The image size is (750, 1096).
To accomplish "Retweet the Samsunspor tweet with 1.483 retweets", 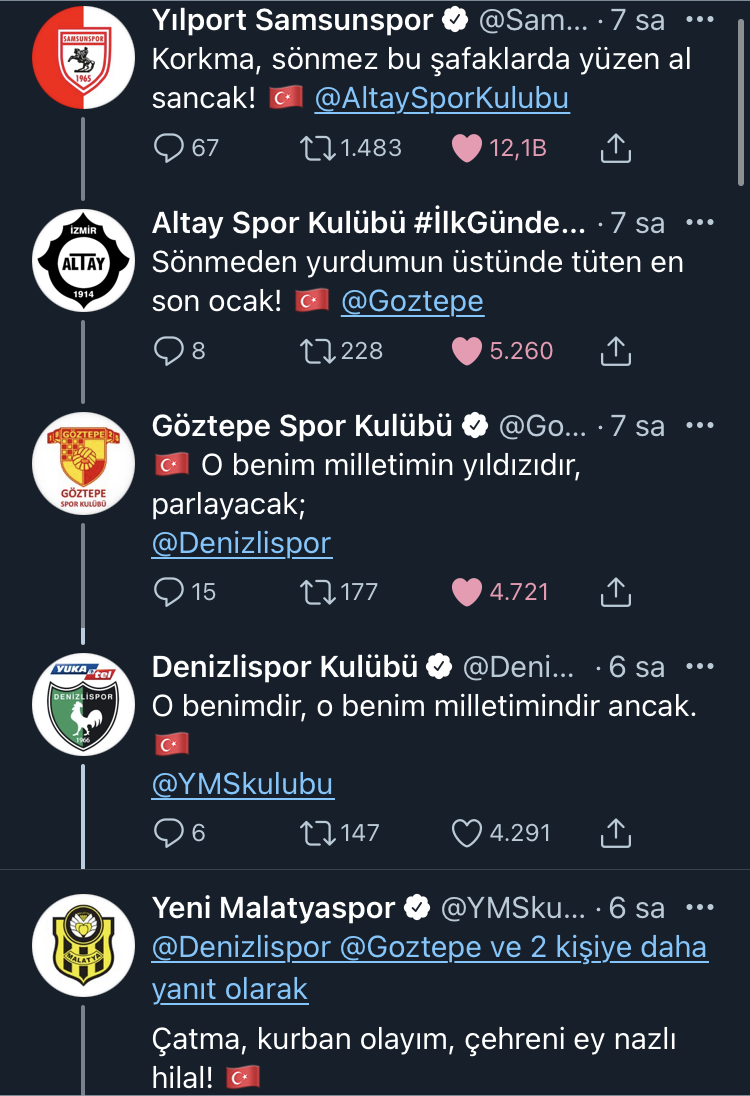I will tap(317, 148).
